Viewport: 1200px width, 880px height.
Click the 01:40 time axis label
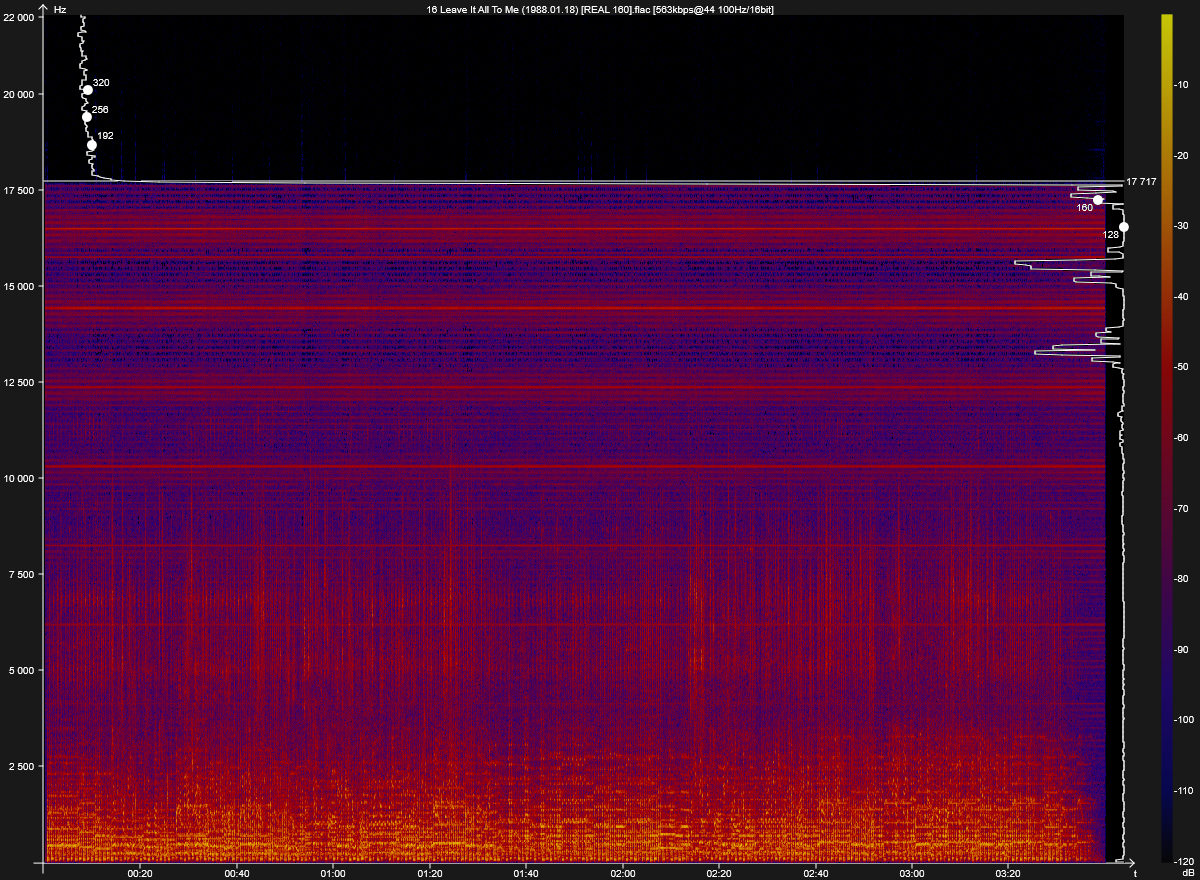coord(526,873)
